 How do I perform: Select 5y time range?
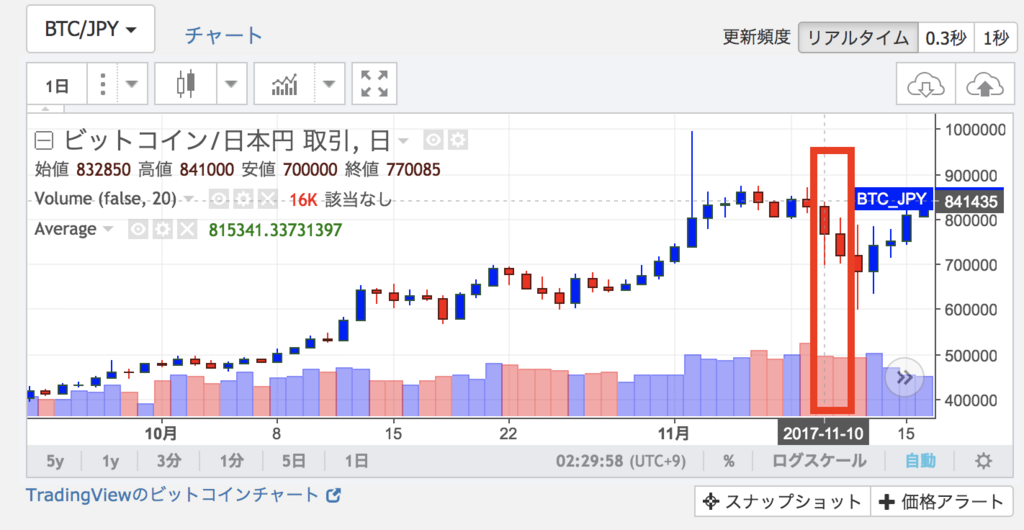pyautogui.click(x=55, y=461)
